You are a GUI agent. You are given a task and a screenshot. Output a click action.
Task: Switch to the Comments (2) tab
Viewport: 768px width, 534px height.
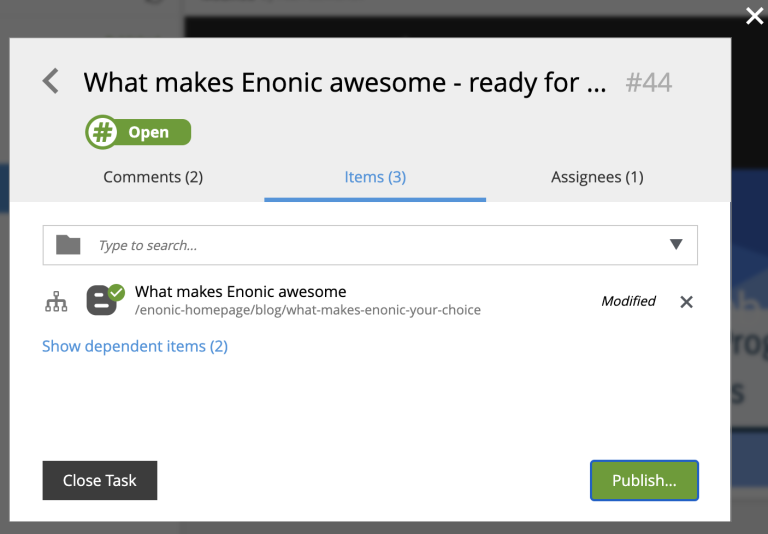153,177
